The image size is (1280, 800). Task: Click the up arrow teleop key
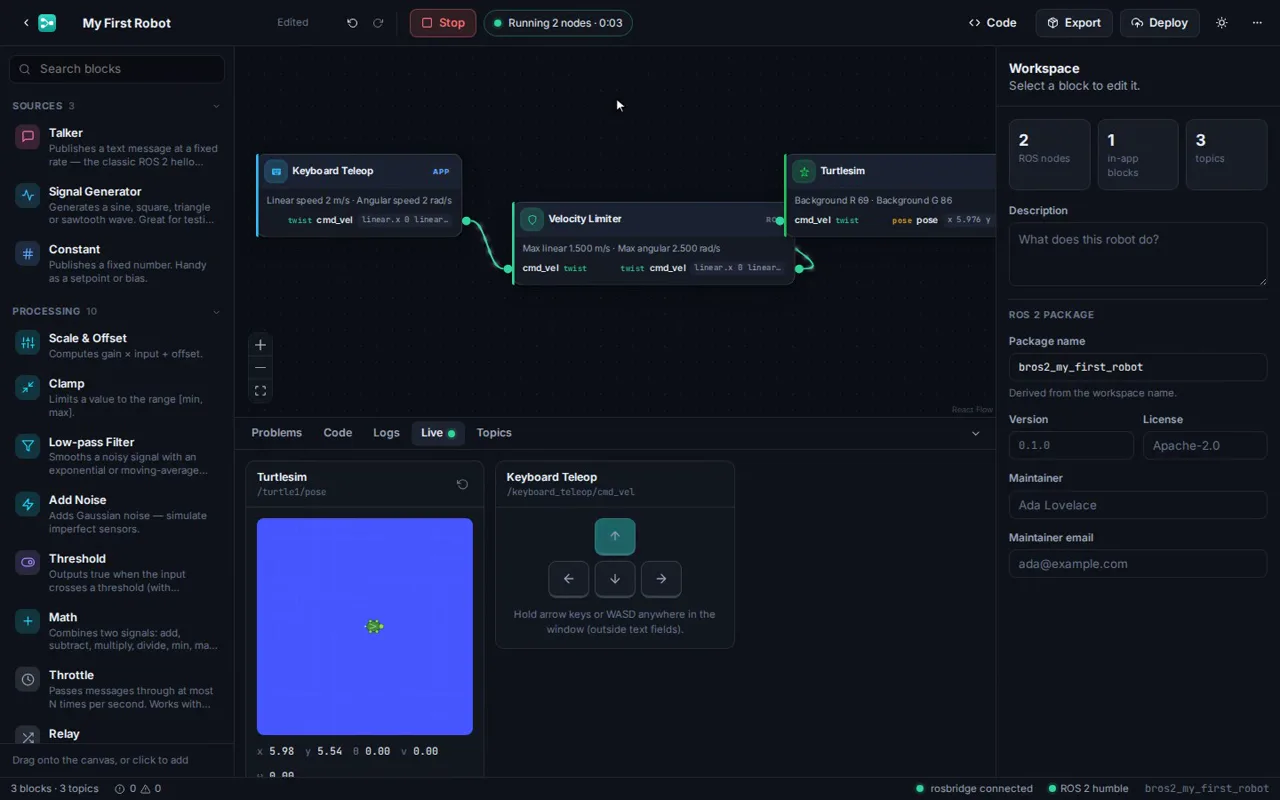tap(615, 537)
